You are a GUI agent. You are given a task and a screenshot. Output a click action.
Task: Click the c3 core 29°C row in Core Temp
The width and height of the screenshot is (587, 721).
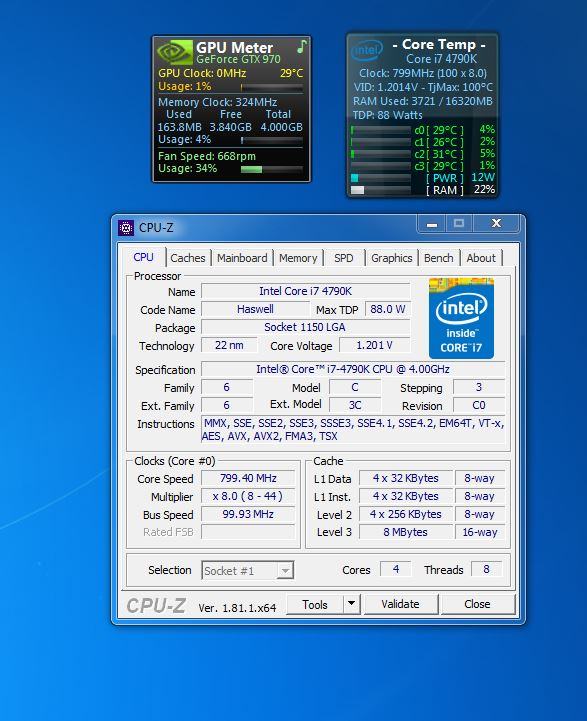[423, 166]
